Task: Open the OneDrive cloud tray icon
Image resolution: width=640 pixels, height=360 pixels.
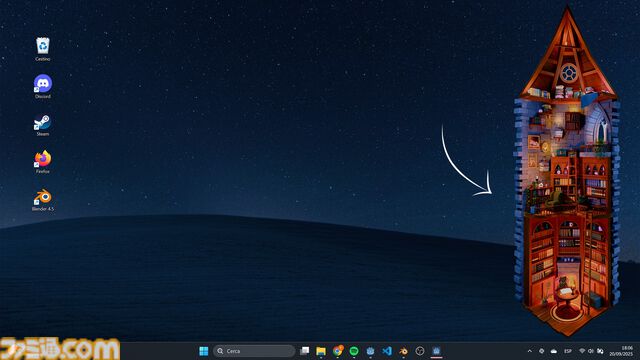Action: (x=554, y=351)
